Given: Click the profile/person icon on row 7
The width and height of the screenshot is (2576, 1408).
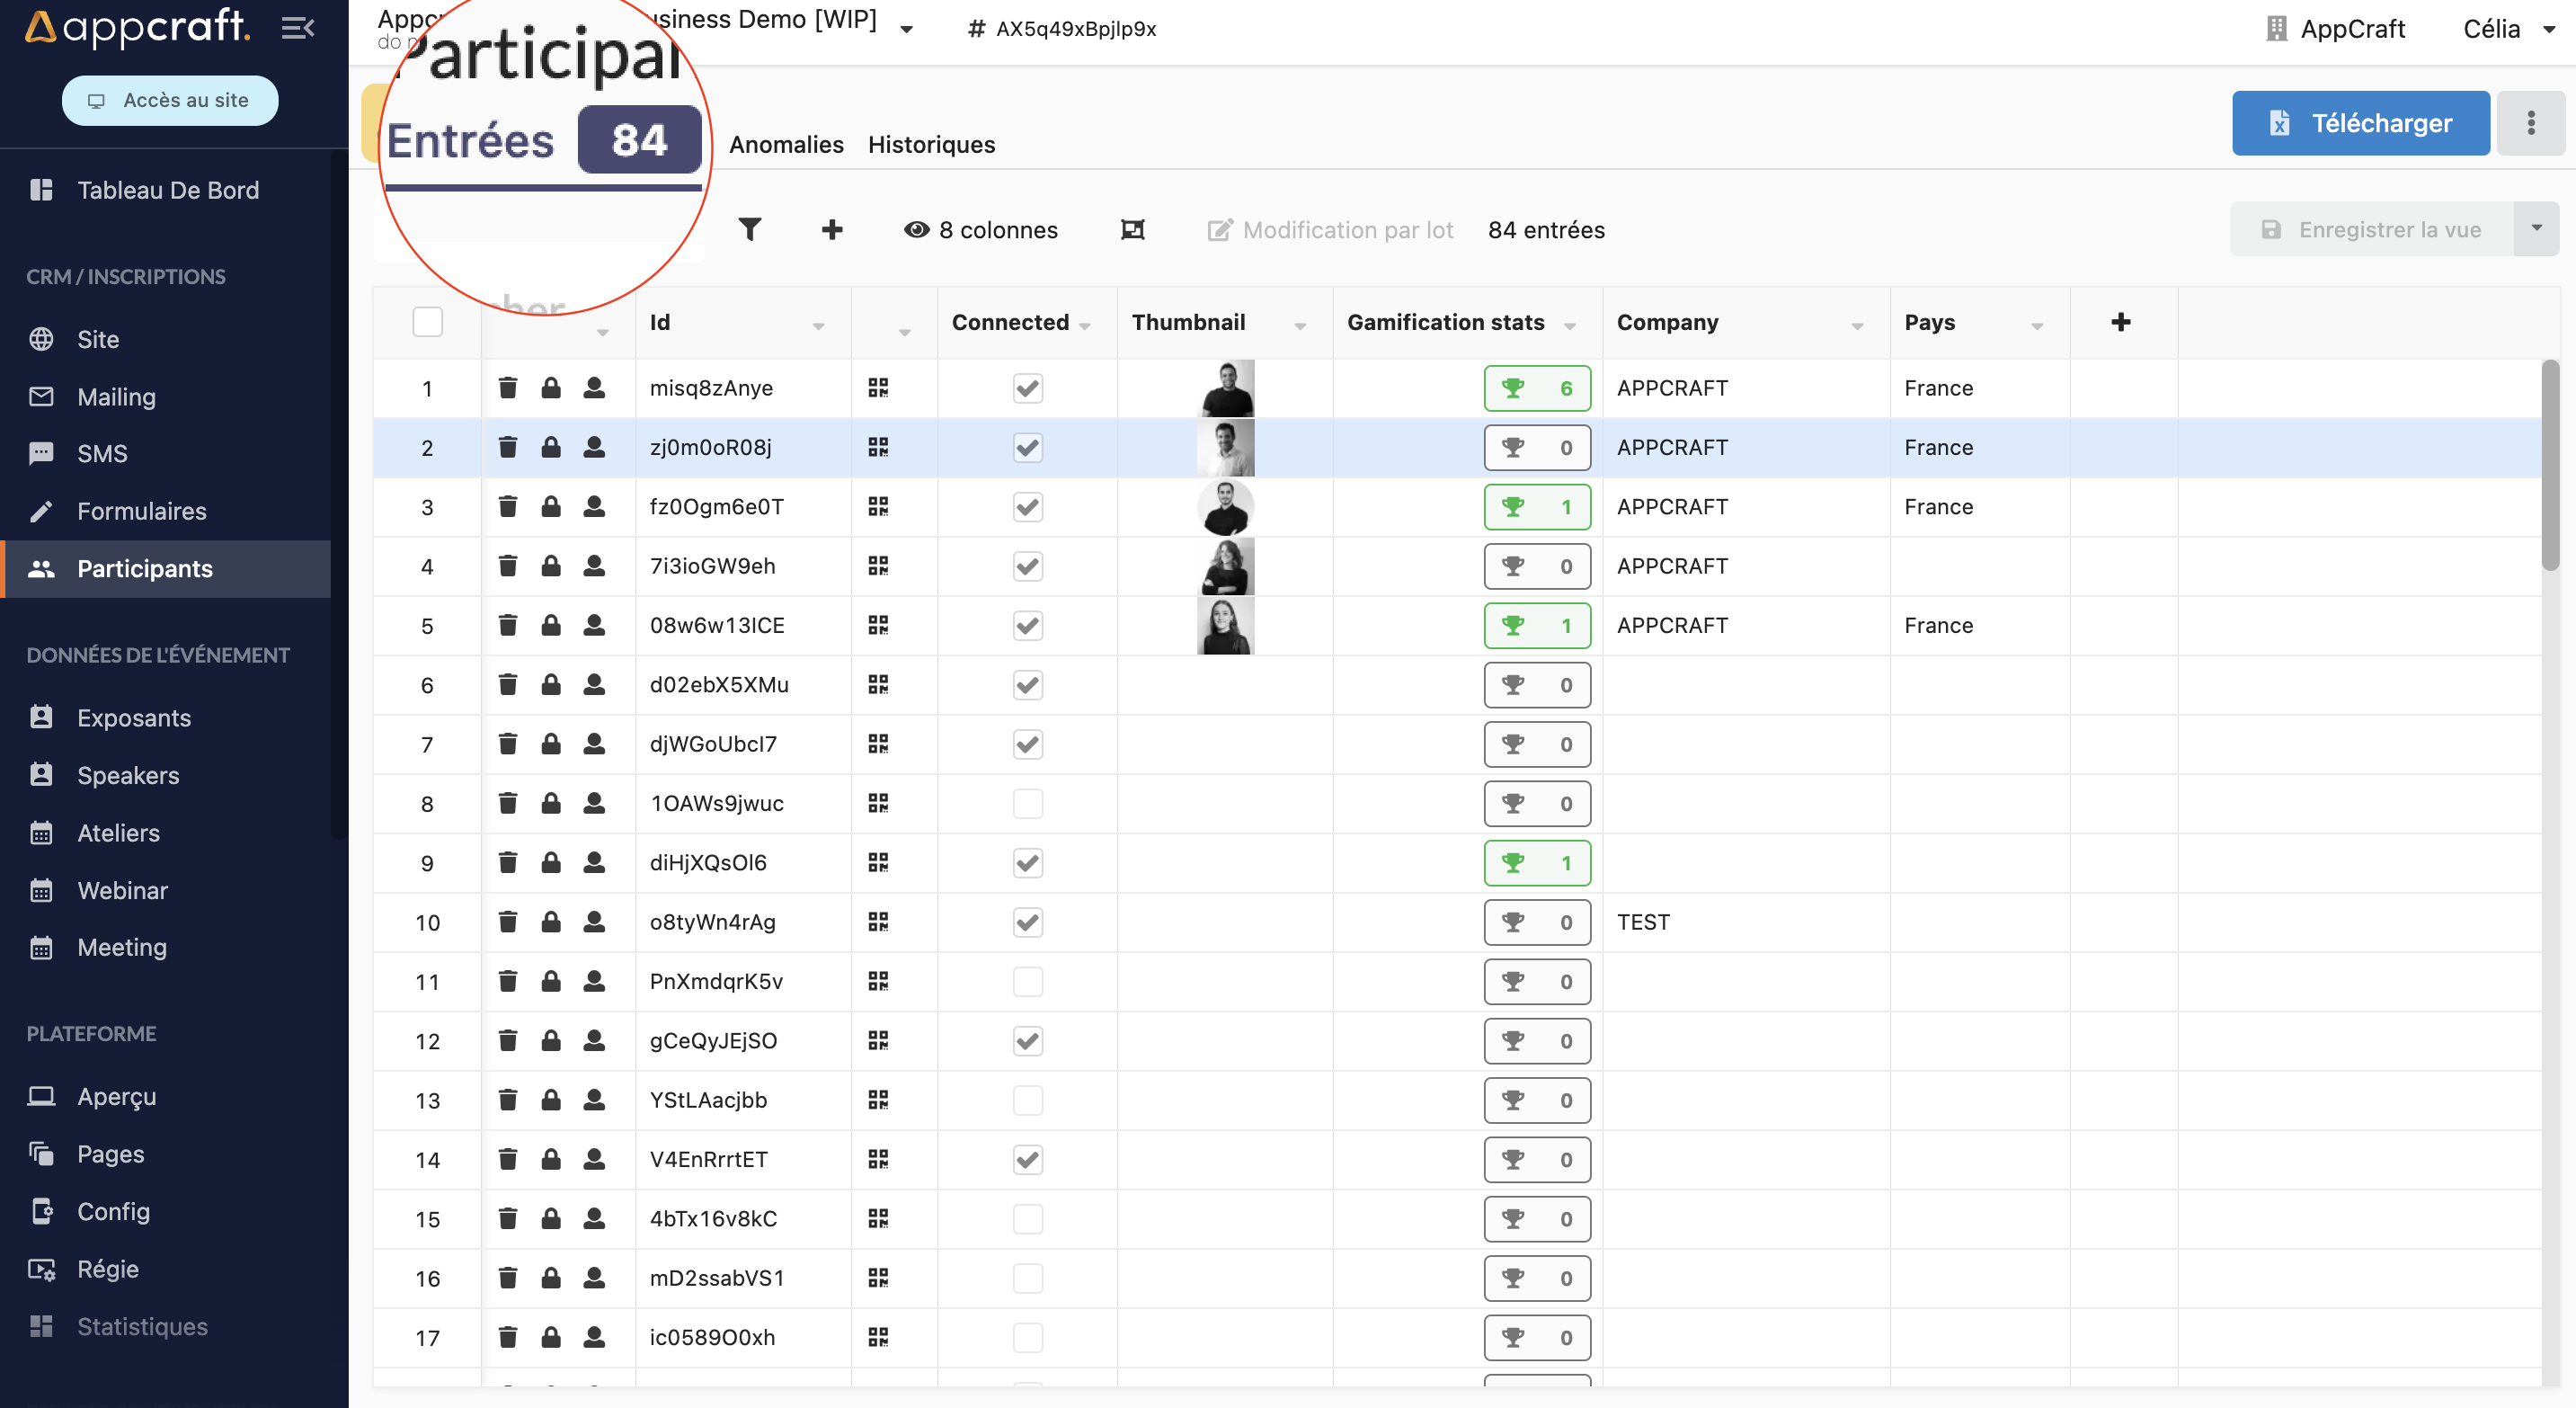Looking at the screenshot, I should (x=595, y=744).
